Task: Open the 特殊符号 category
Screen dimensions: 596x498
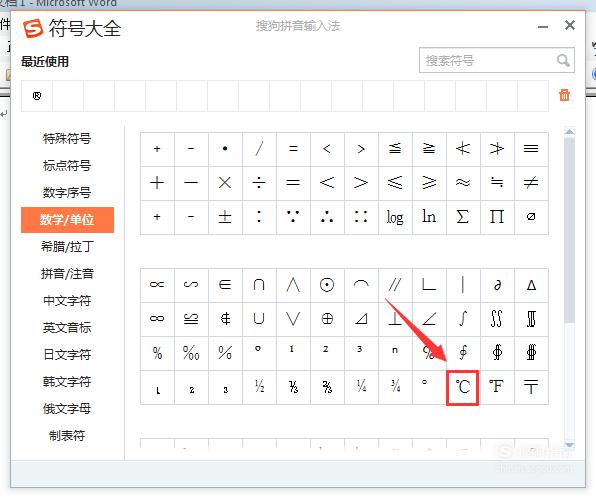Action: 67,139
